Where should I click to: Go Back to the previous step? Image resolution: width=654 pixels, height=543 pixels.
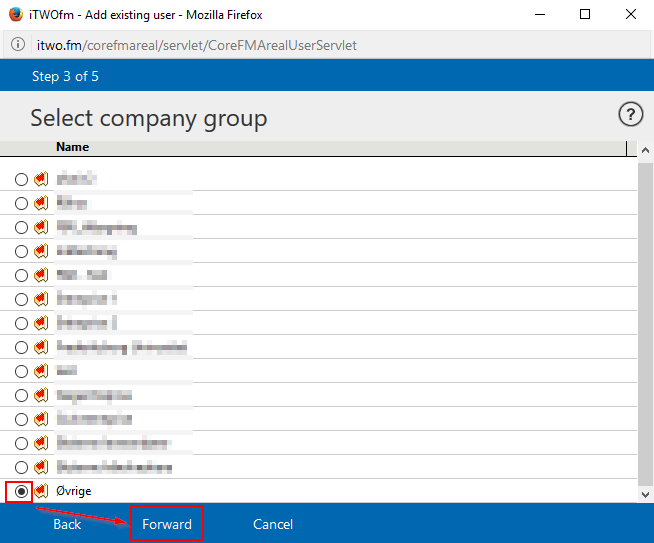pos(67,524)
